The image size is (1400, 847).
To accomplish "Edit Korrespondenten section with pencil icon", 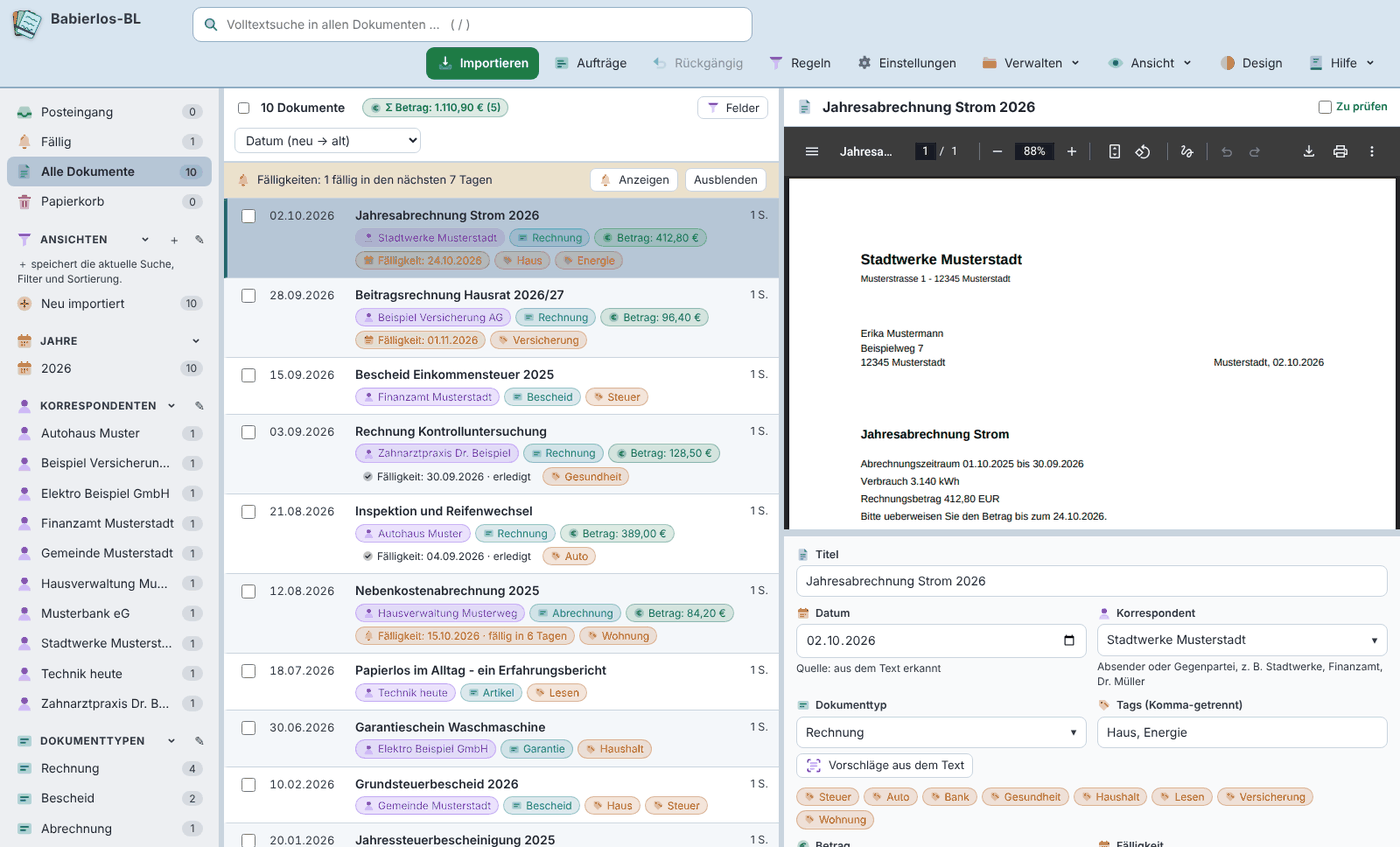I will pyautogui.click(x=199, y=406).
